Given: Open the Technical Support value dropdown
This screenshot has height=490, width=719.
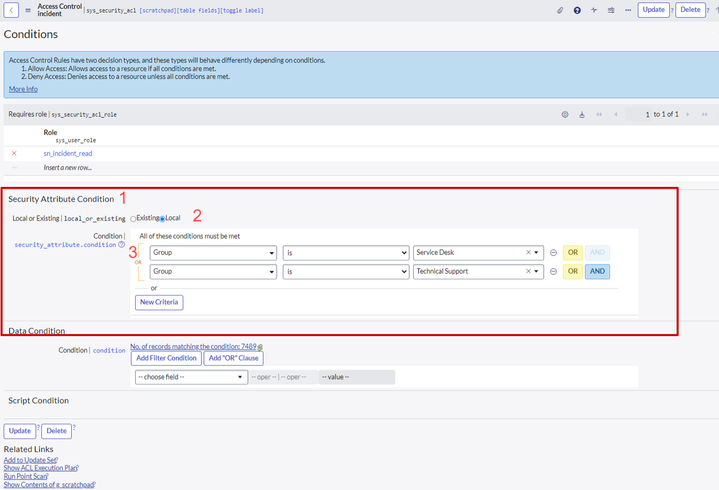Looking at the screenshot, I should click(539, 271).
